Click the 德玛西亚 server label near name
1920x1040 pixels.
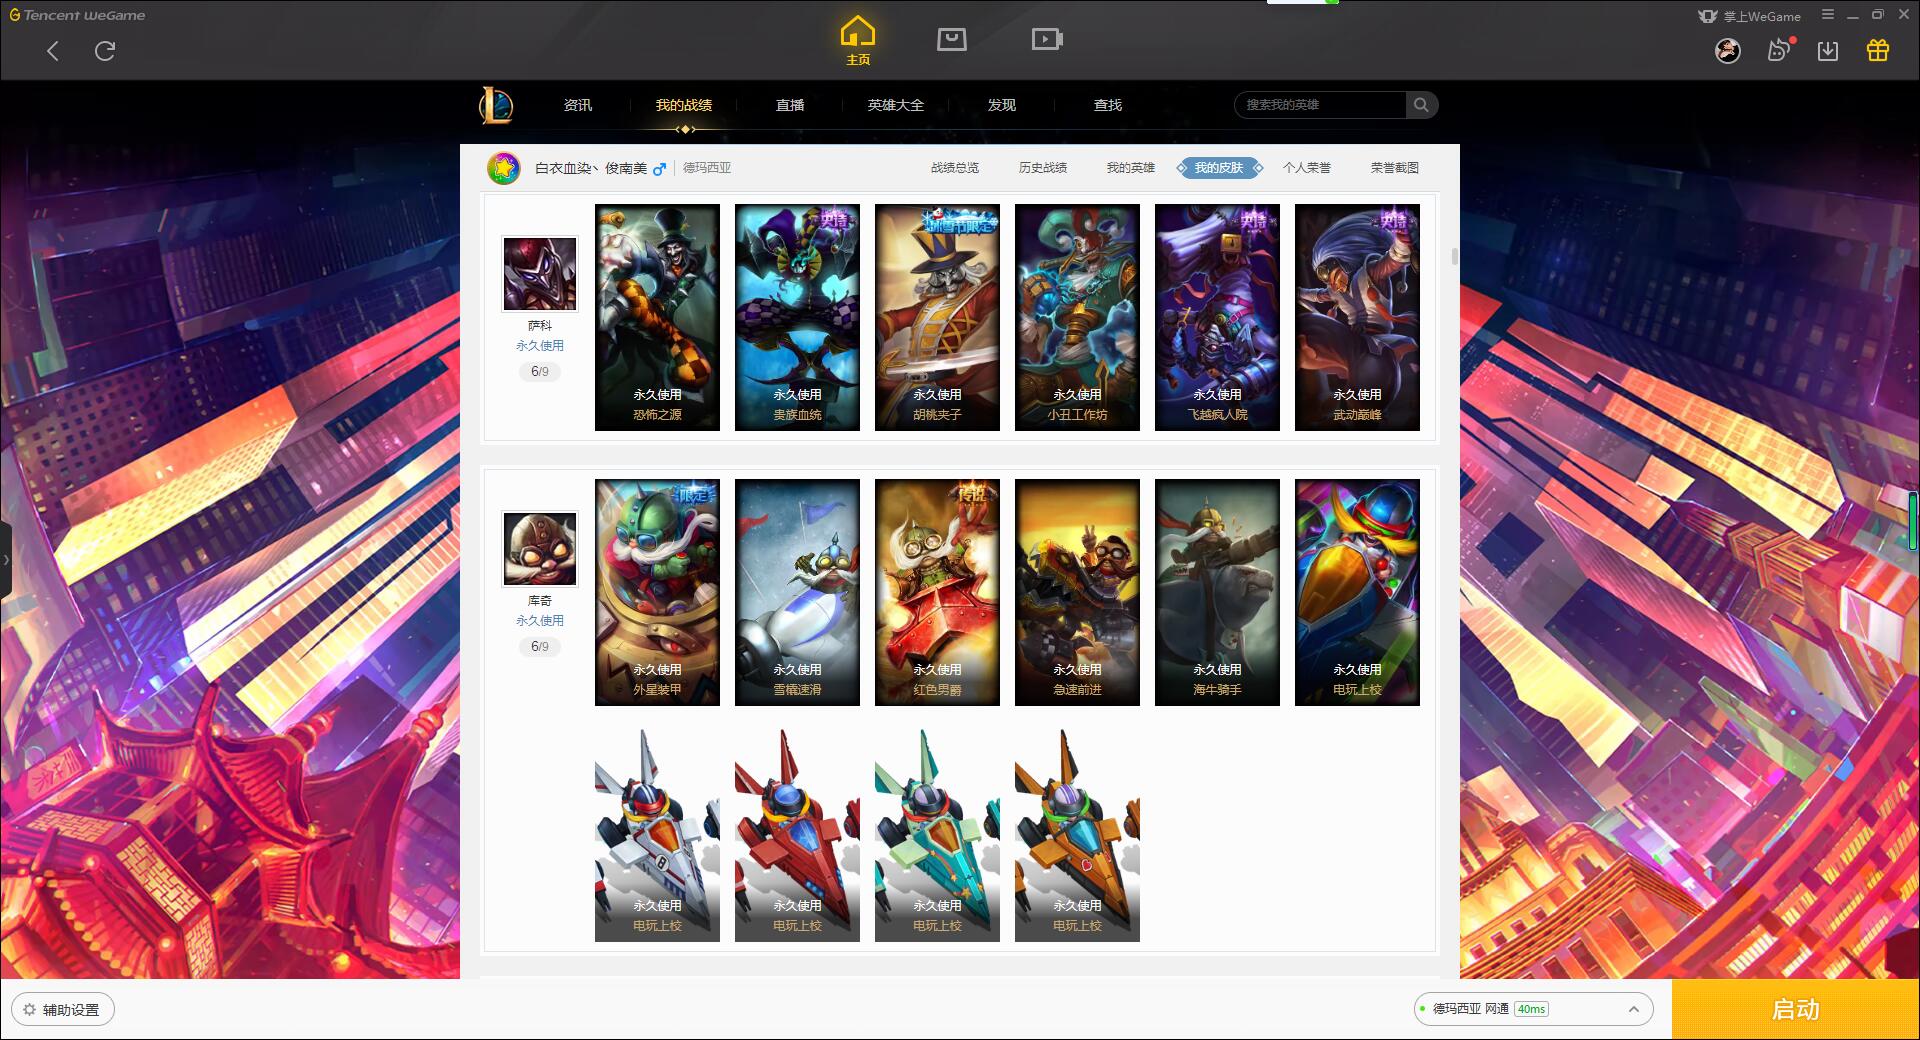tap(707, 168)
